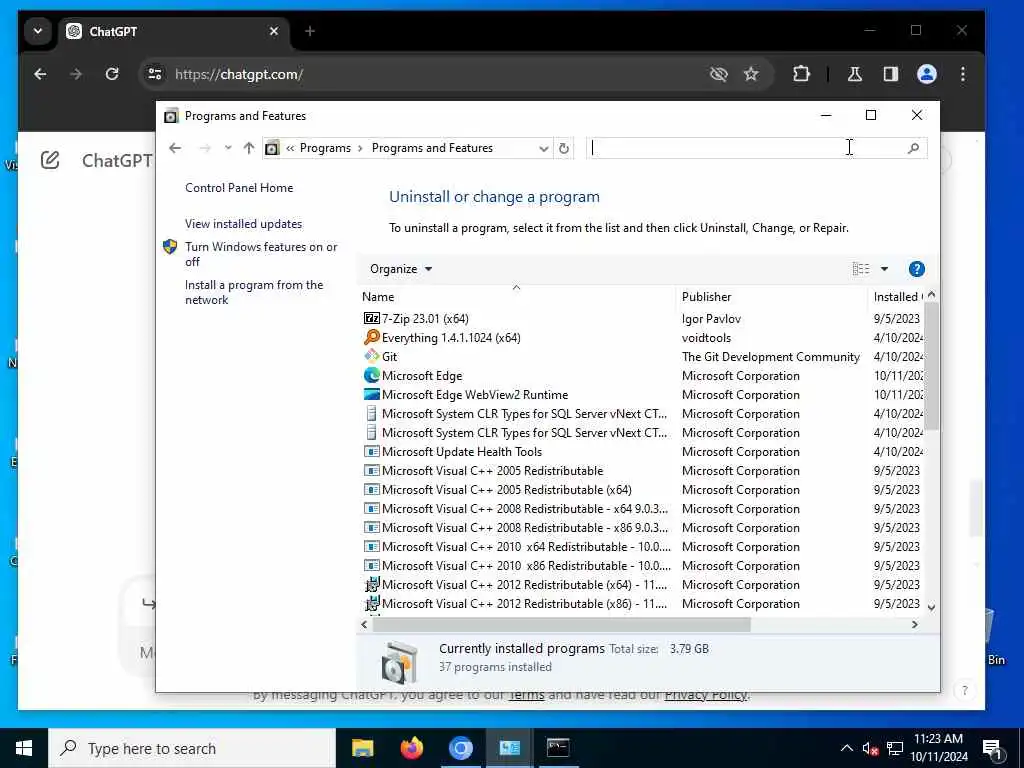Open Turn Windows features on or off

click(261, 254)
